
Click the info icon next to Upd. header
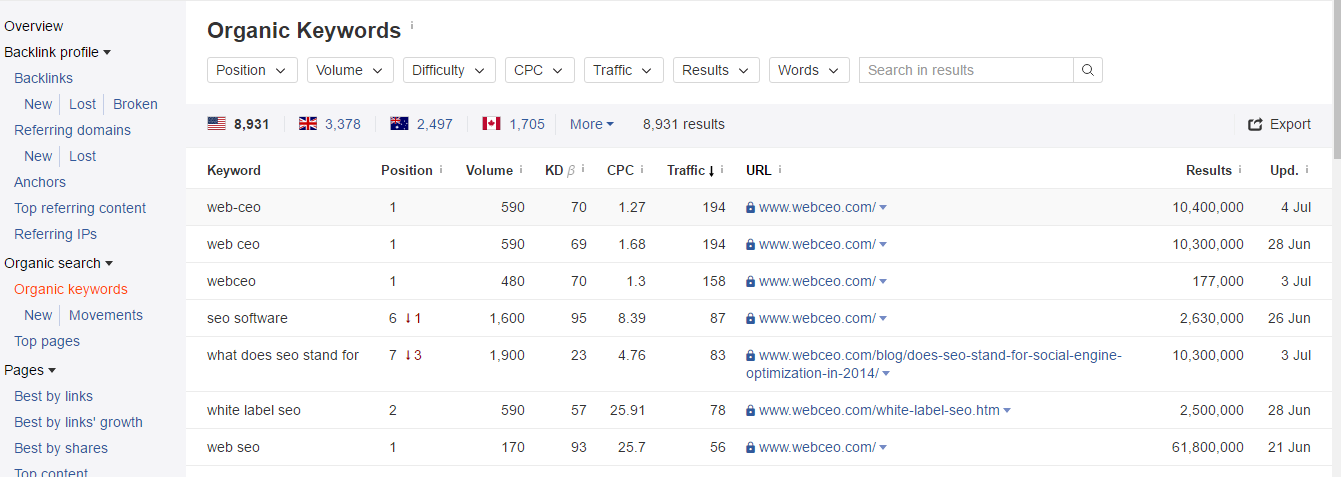(x=1307, y=169)
